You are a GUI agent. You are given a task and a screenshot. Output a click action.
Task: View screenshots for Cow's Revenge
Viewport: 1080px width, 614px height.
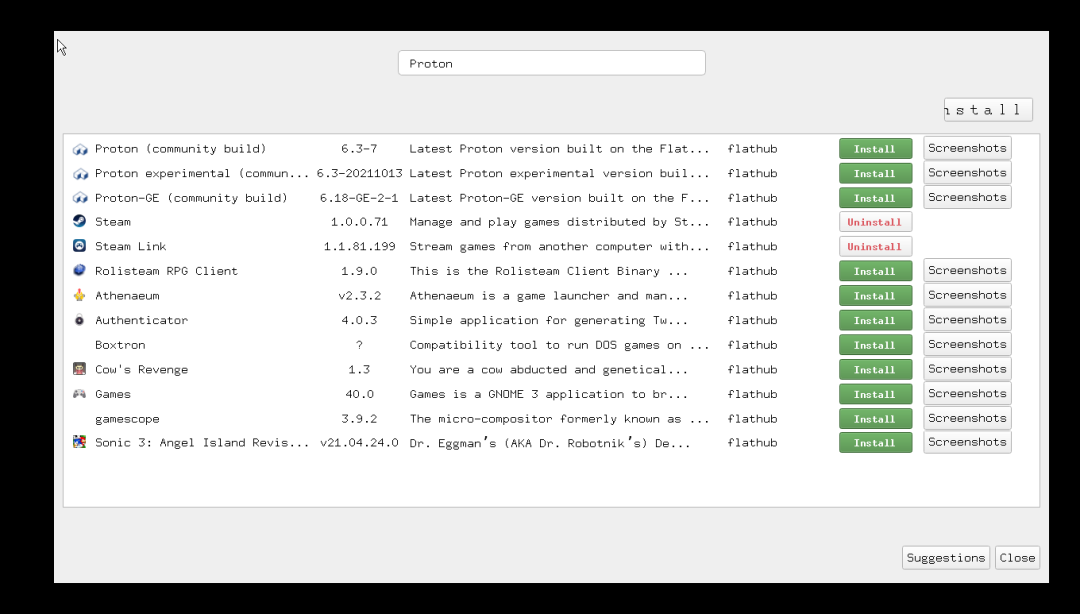(x=967, y=369)
